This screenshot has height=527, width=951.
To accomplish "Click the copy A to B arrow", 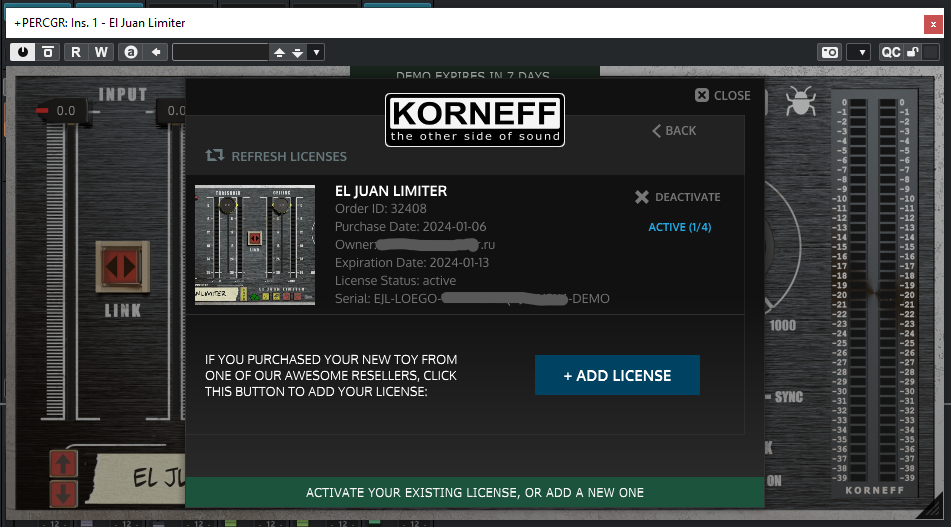I will pos(156,52).
